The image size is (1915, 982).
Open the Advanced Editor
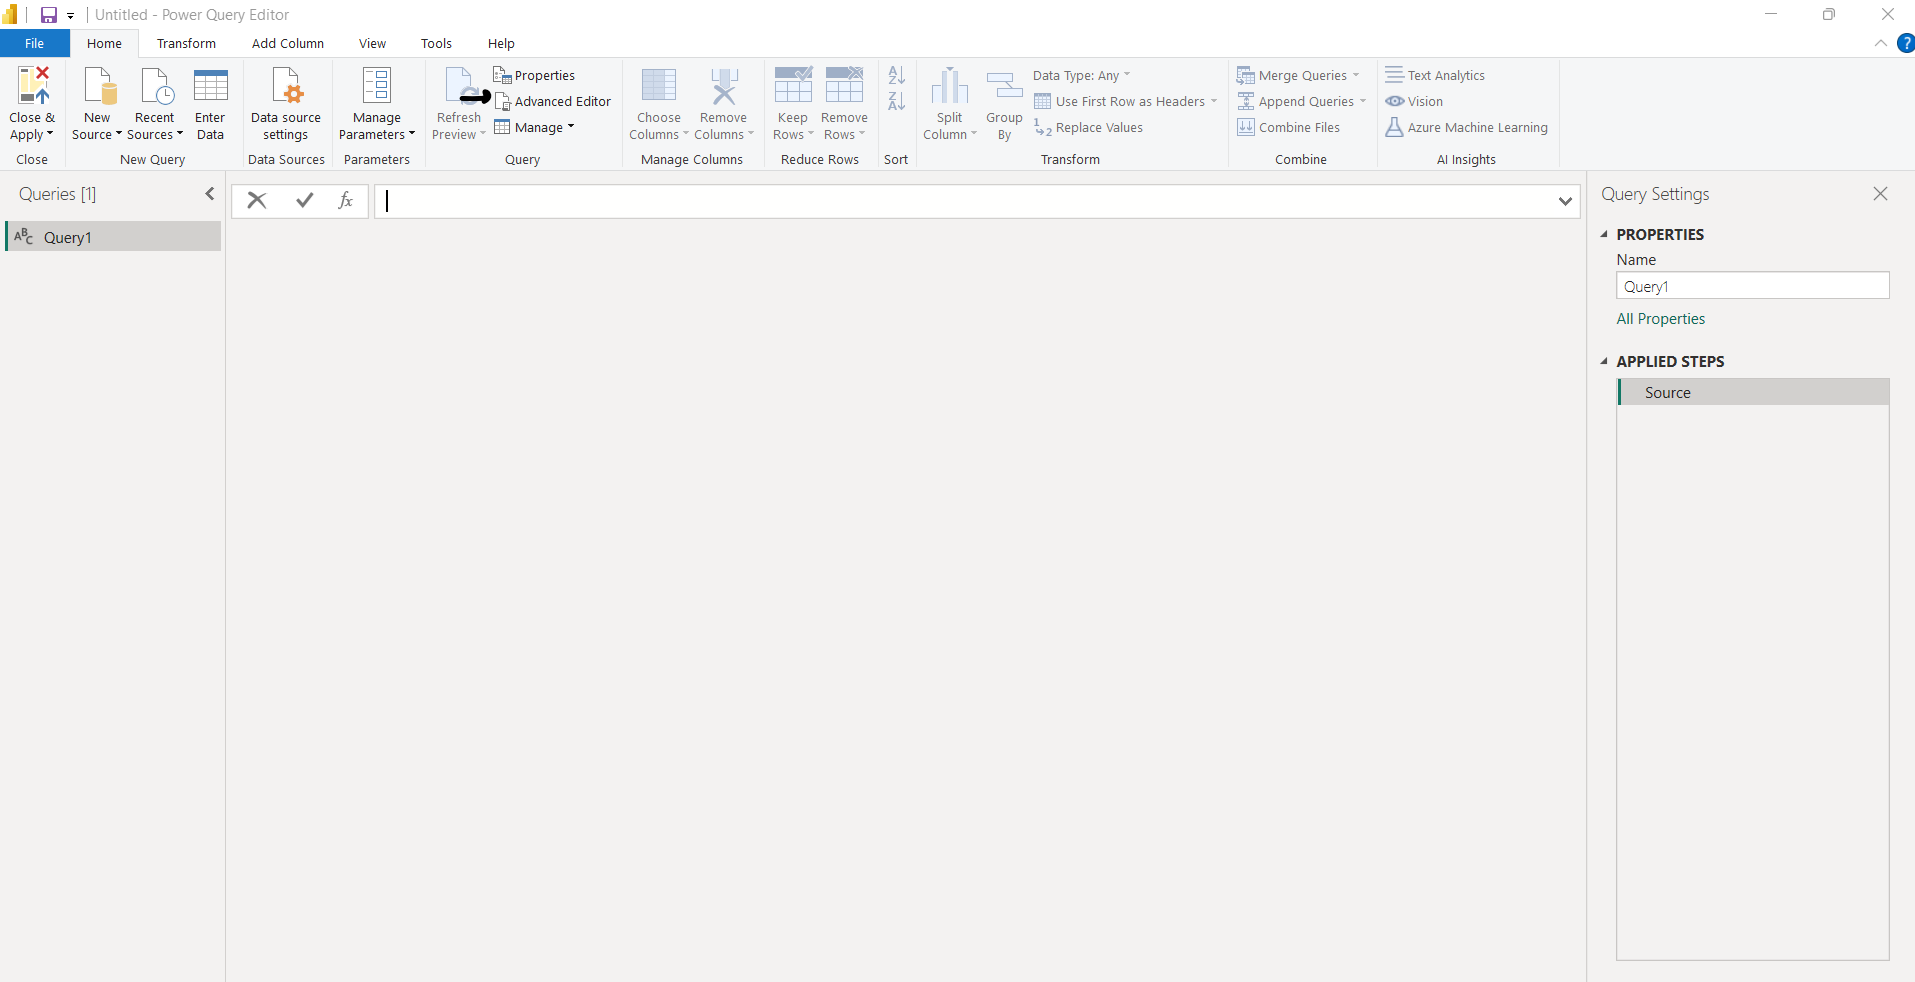[x=553, y=101]
